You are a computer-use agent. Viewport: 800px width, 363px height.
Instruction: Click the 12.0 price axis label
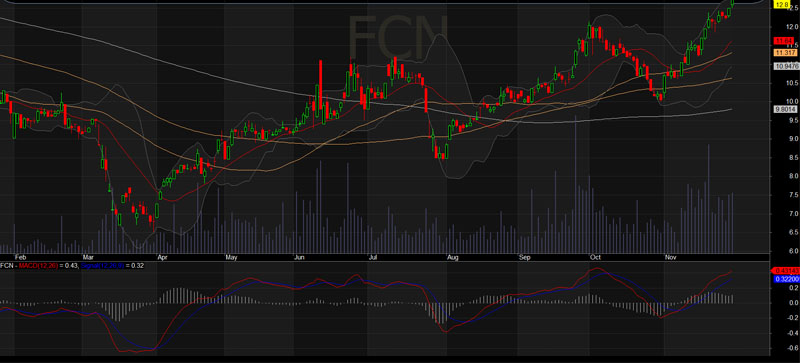792,27
